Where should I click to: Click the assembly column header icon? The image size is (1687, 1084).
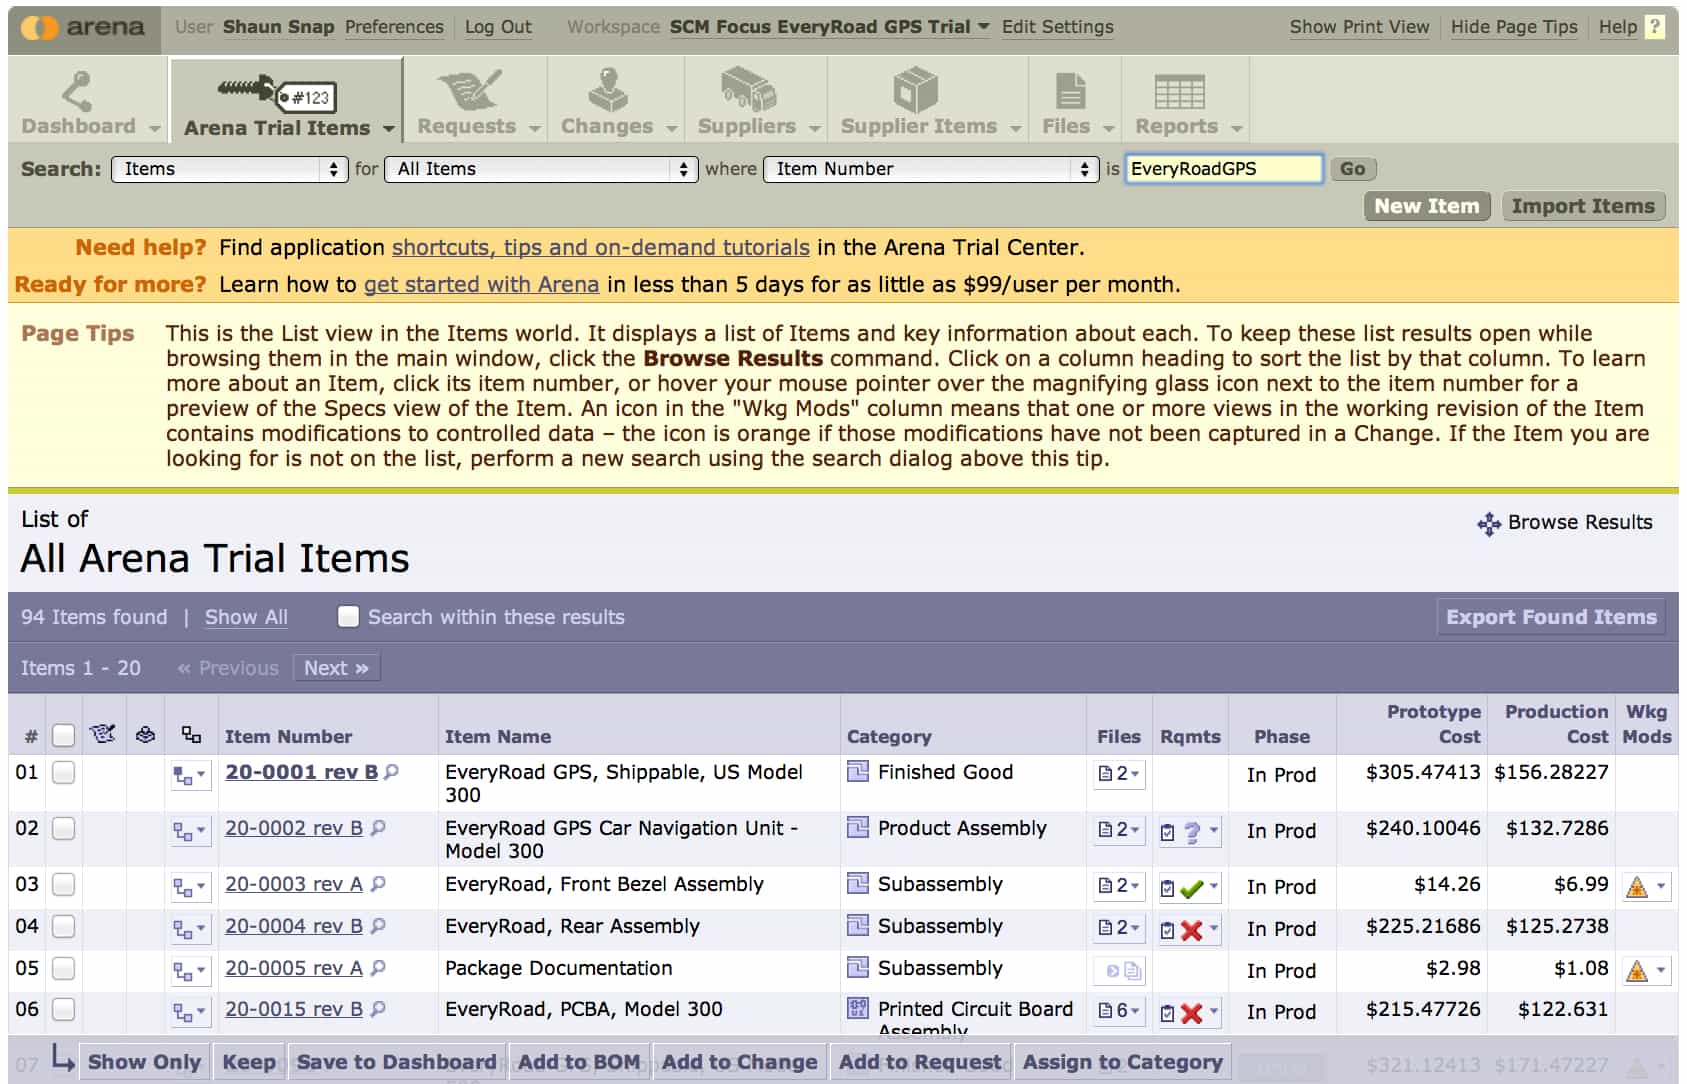point(145,735)
